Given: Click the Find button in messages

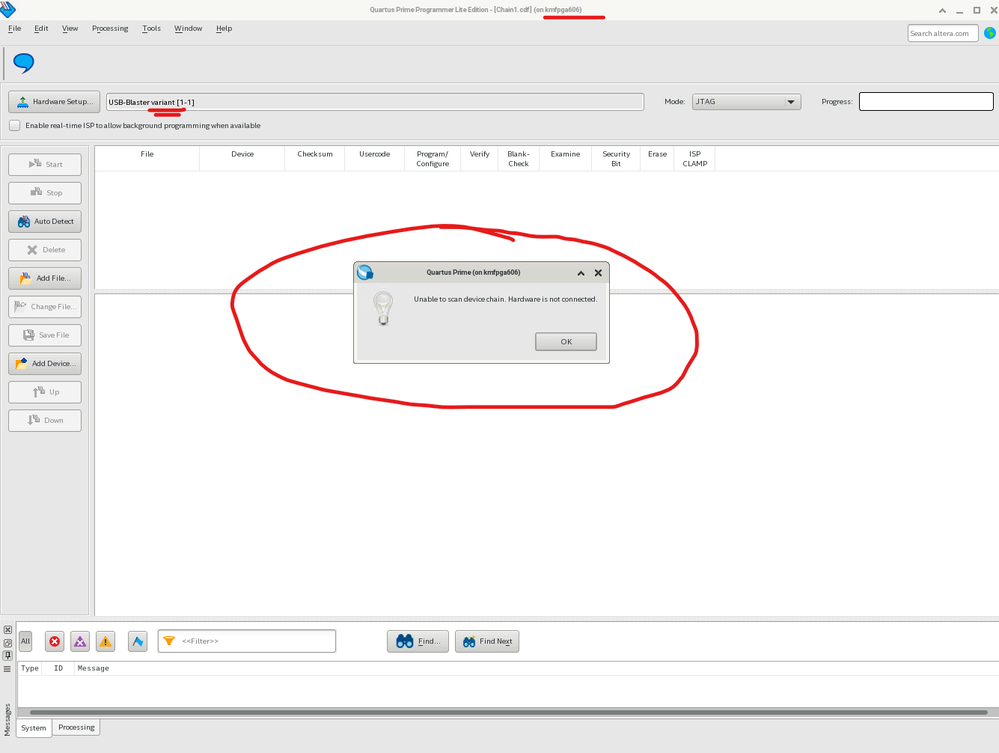Looking at the screenshot, I should pos(417,642).
